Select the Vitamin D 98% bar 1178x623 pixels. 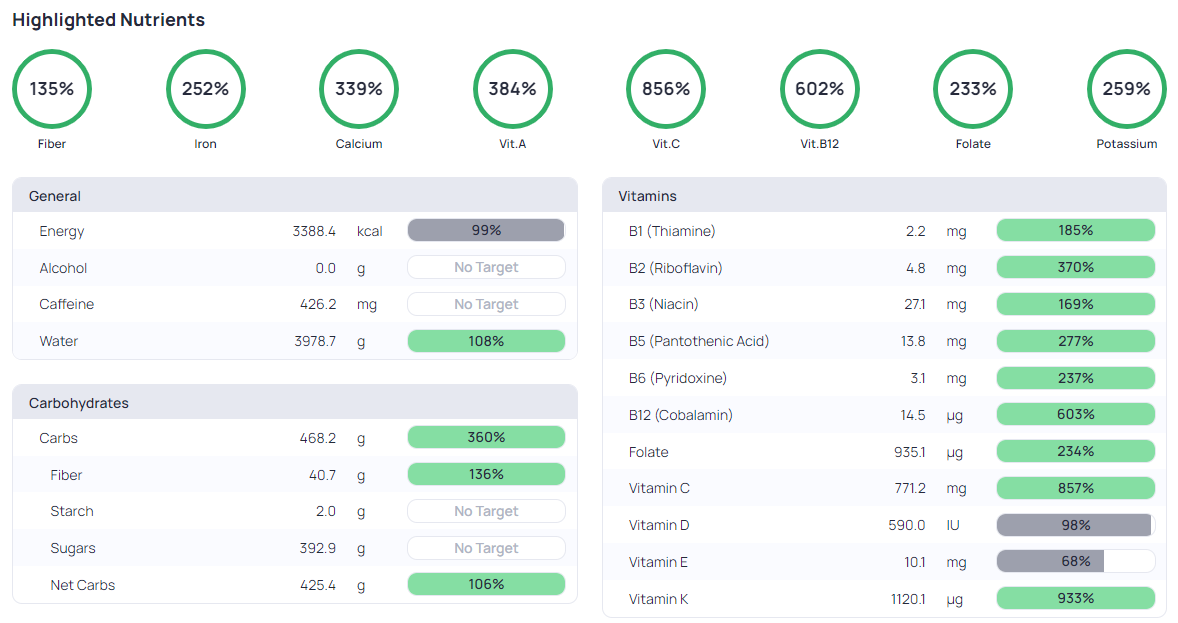1075,525
